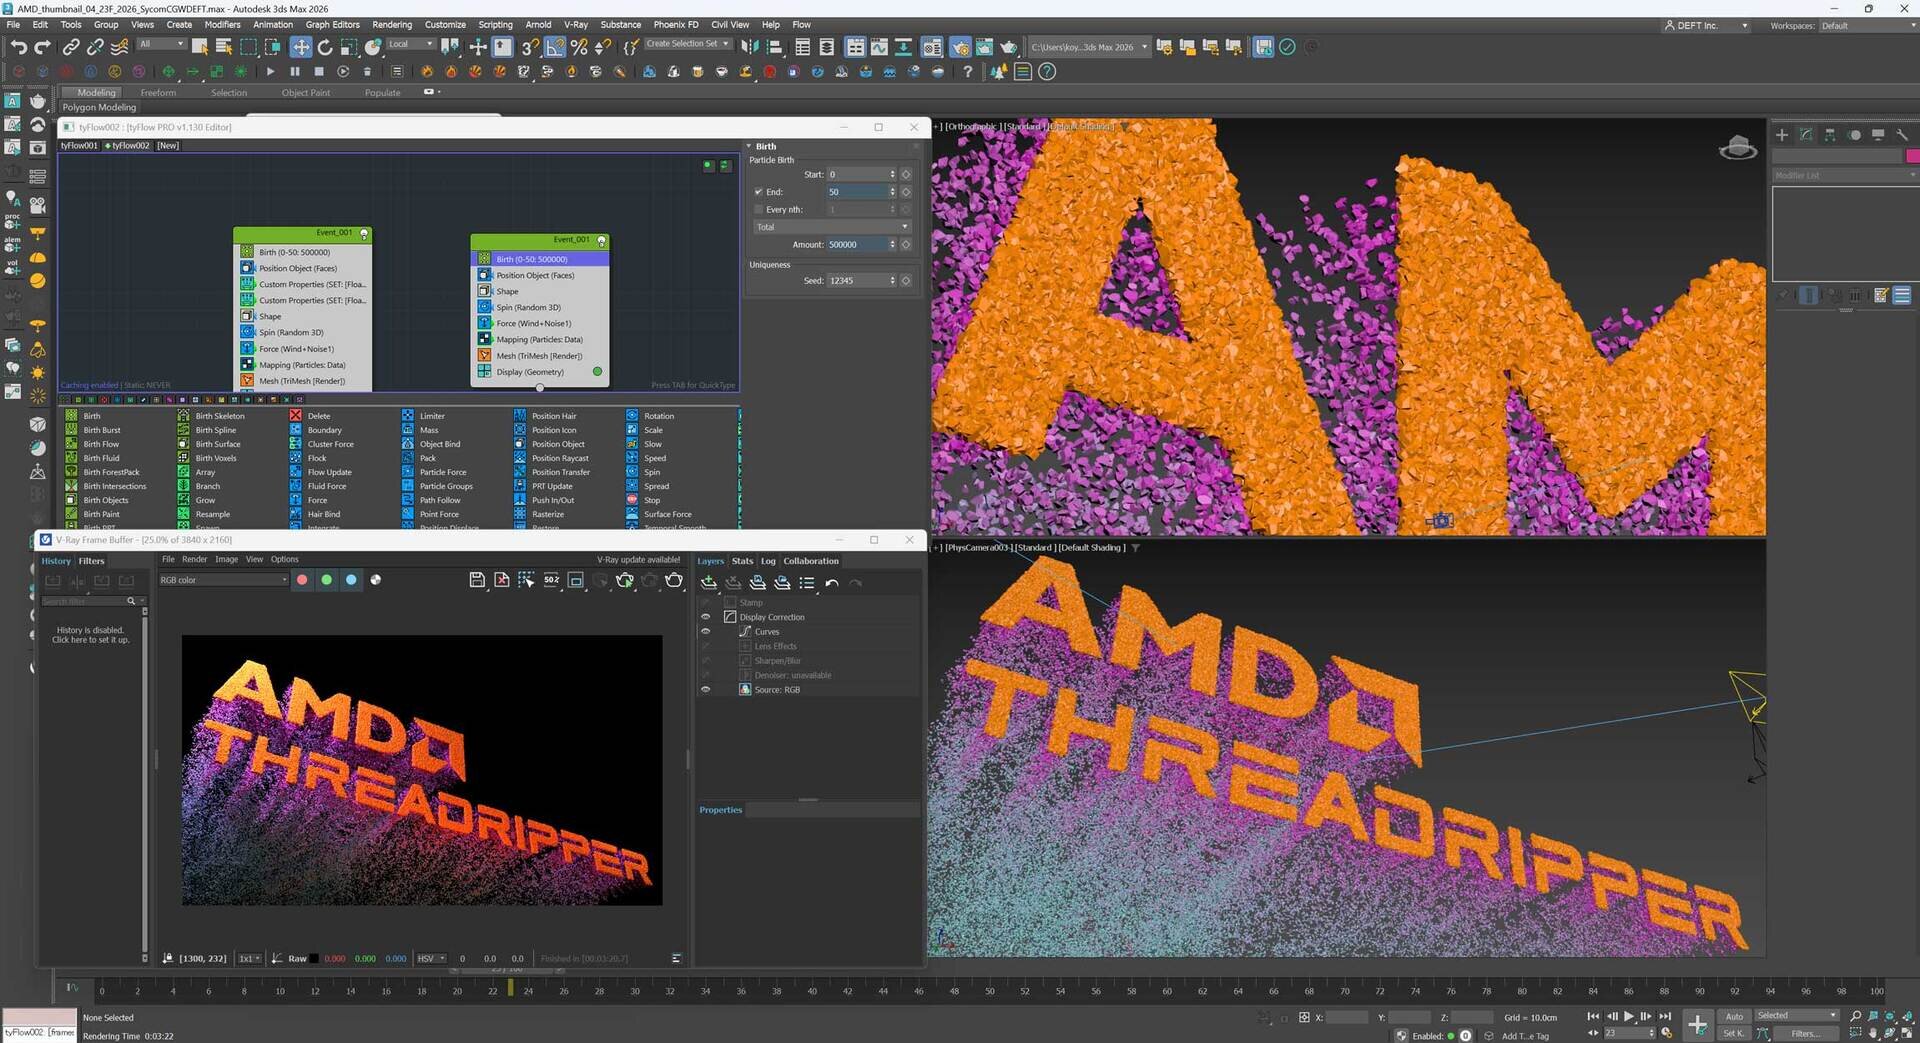Click the teapot render icon in VFB
Image resolution: width=1920 pixels, height=1043 pixels.
(x=674, y=580)
